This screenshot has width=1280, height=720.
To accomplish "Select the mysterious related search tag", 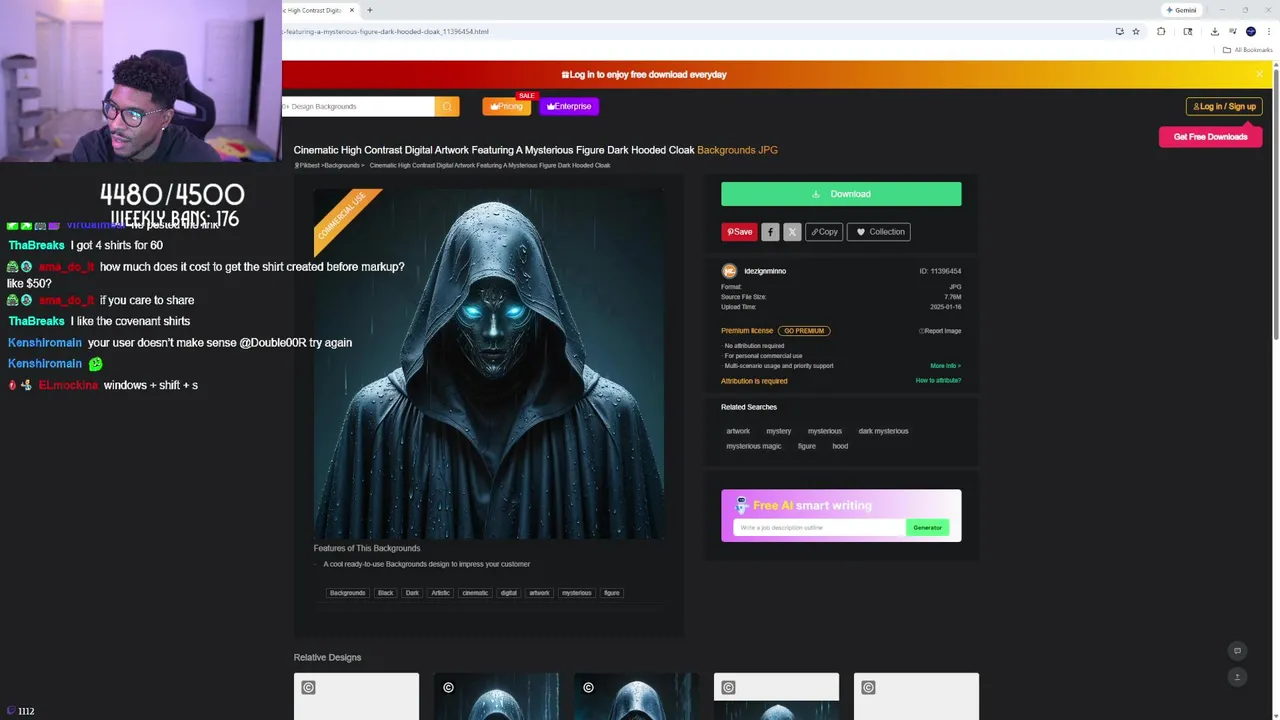I will [825, 431].
